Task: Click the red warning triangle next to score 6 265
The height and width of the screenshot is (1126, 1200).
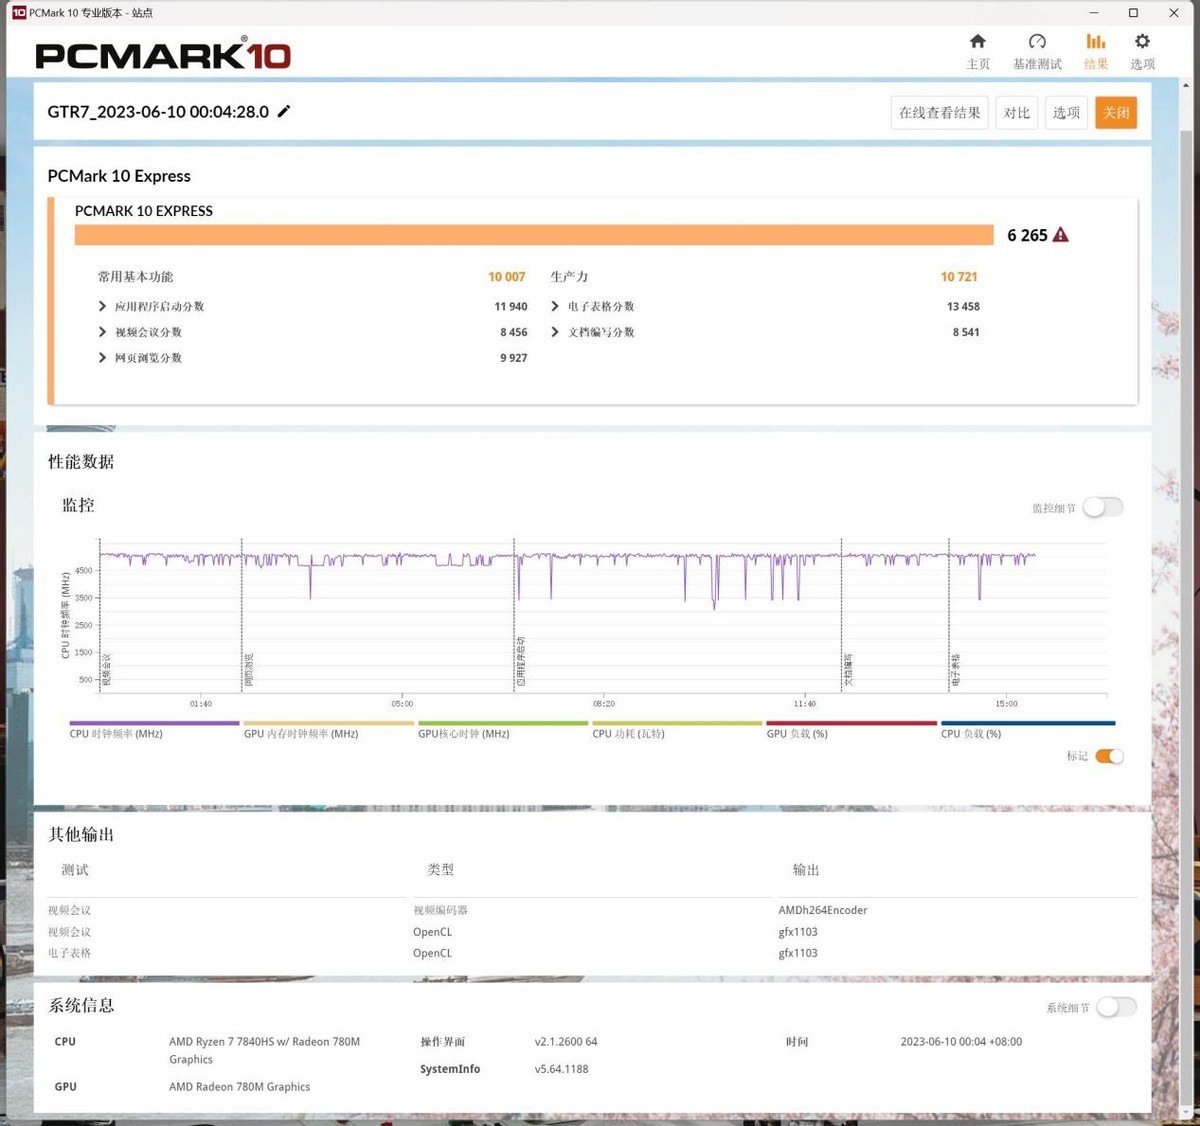Action: pos(1061,235)
